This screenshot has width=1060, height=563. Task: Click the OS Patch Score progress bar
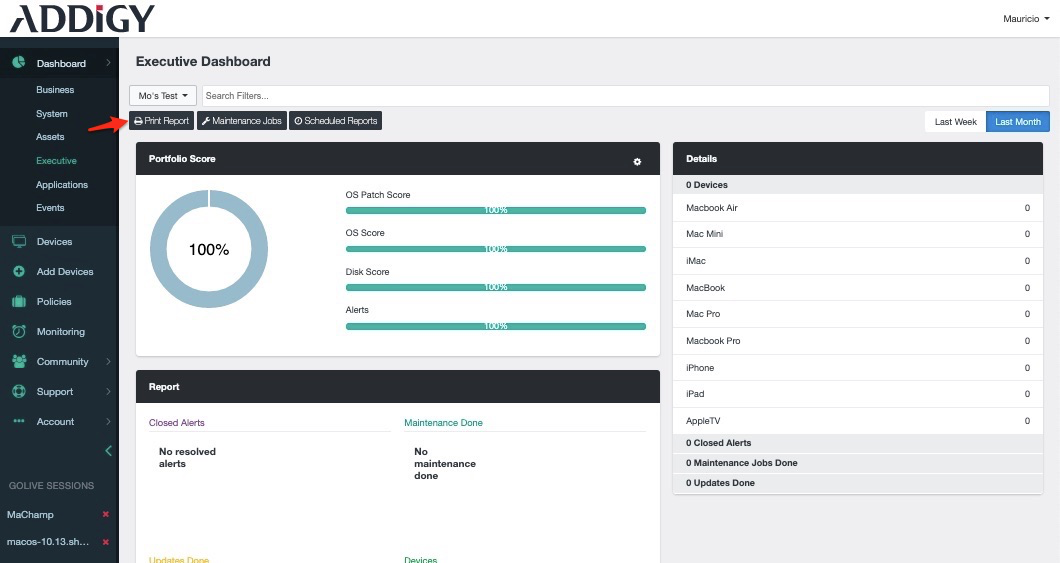[496, 210]
